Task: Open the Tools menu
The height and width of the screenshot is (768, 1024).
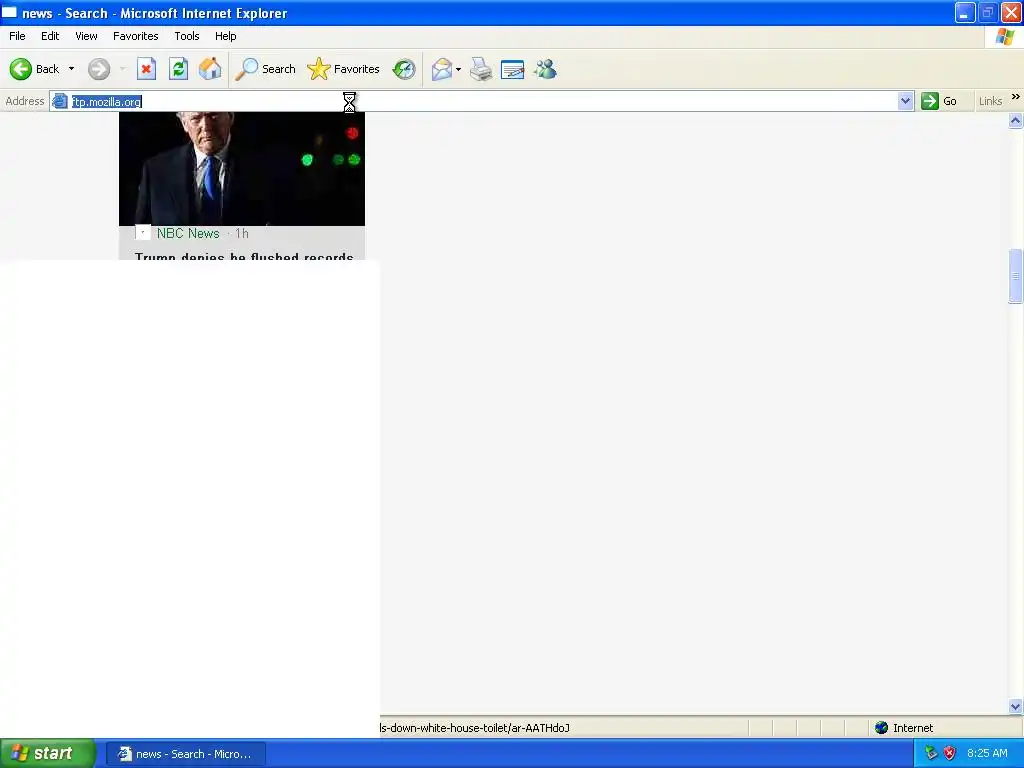Action: [x=187, y=36]
